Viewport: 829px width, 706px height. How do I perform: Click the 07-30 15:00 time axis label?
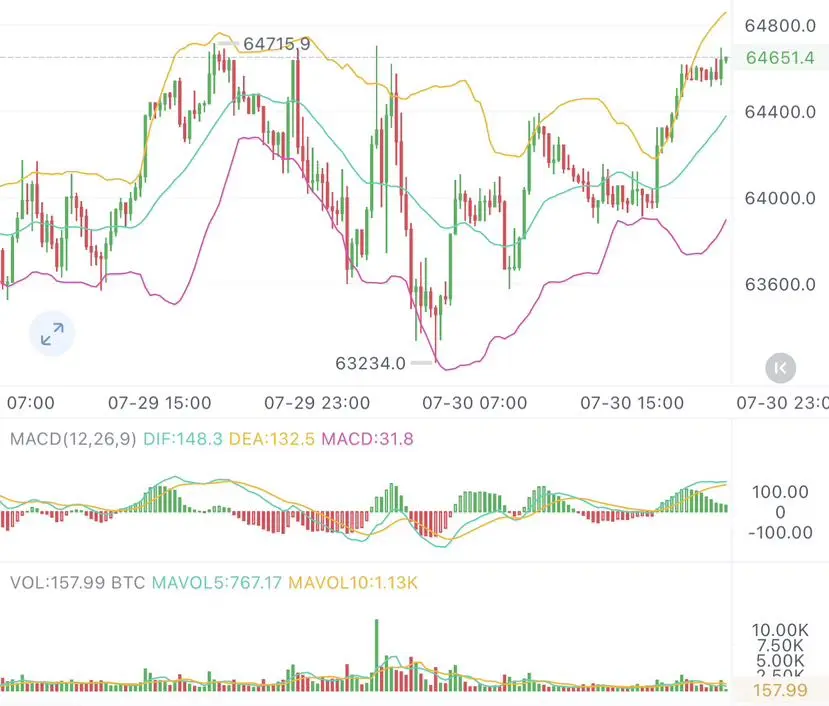[x=632, y=403]
